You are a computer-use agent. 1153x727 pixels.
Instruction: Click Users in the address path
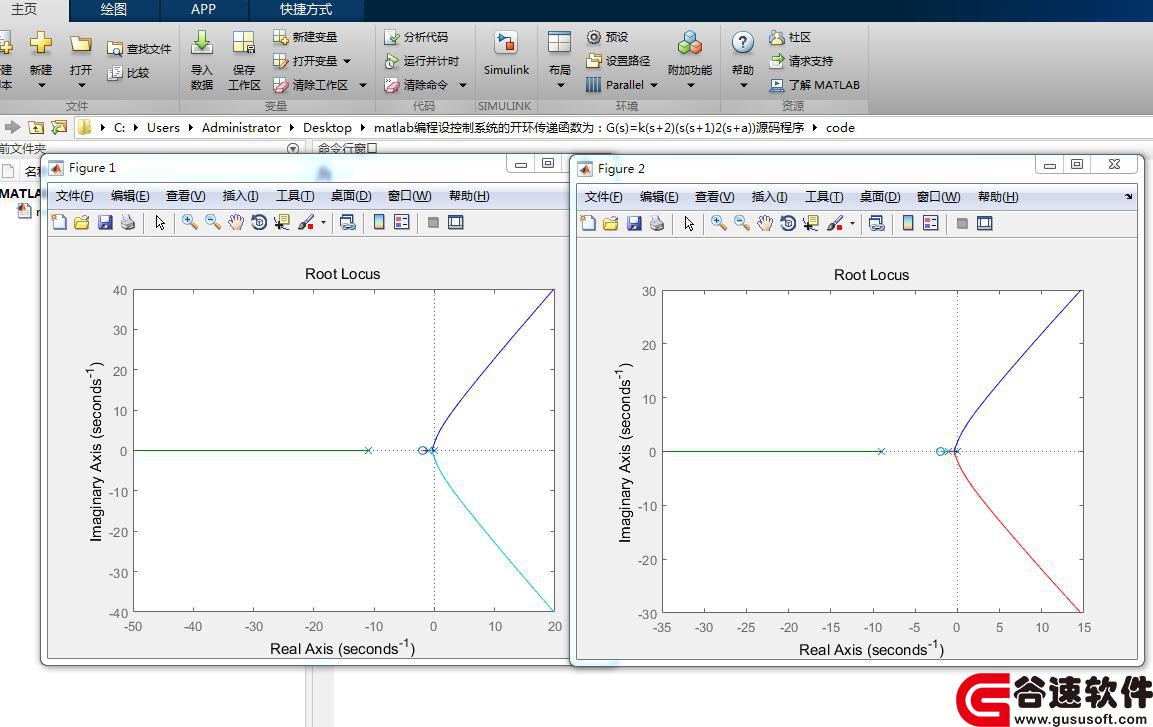163,127
